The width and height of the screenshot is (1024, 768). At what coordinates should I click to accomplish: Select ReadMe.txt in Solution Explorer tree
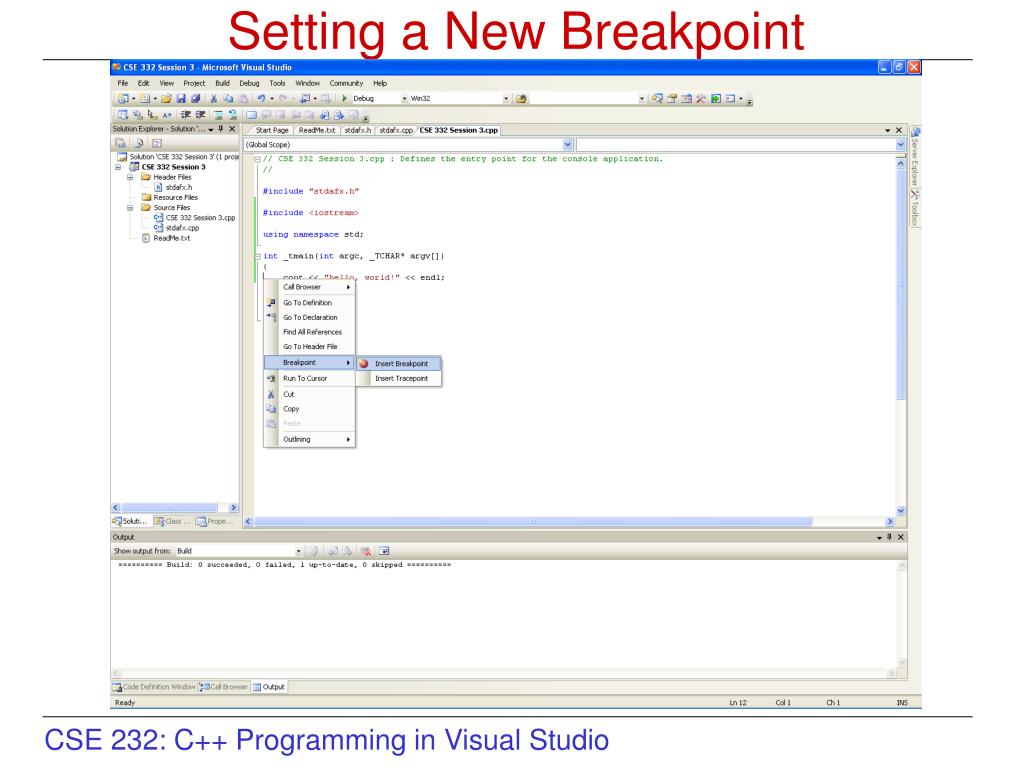click(x=167, y=238)
